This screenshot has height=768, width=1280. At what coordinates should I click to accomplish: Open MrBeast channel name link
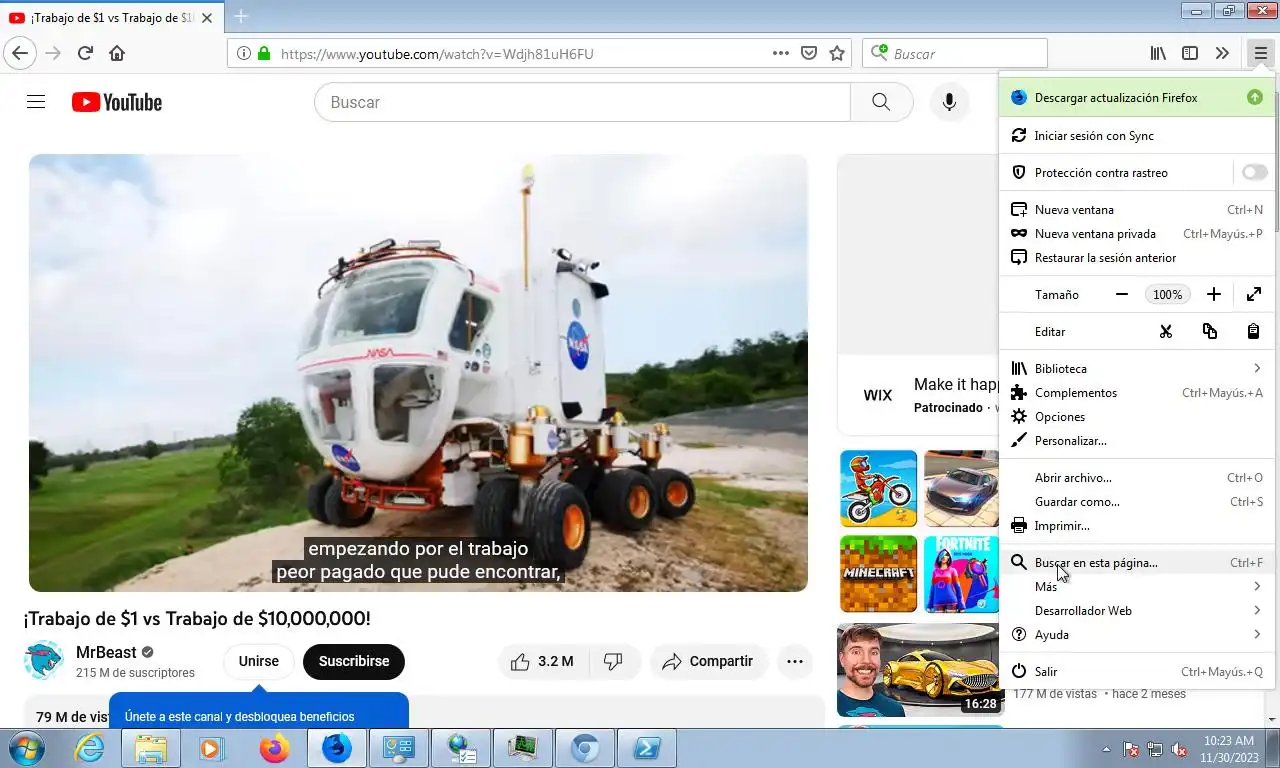(x=106, y=652)
